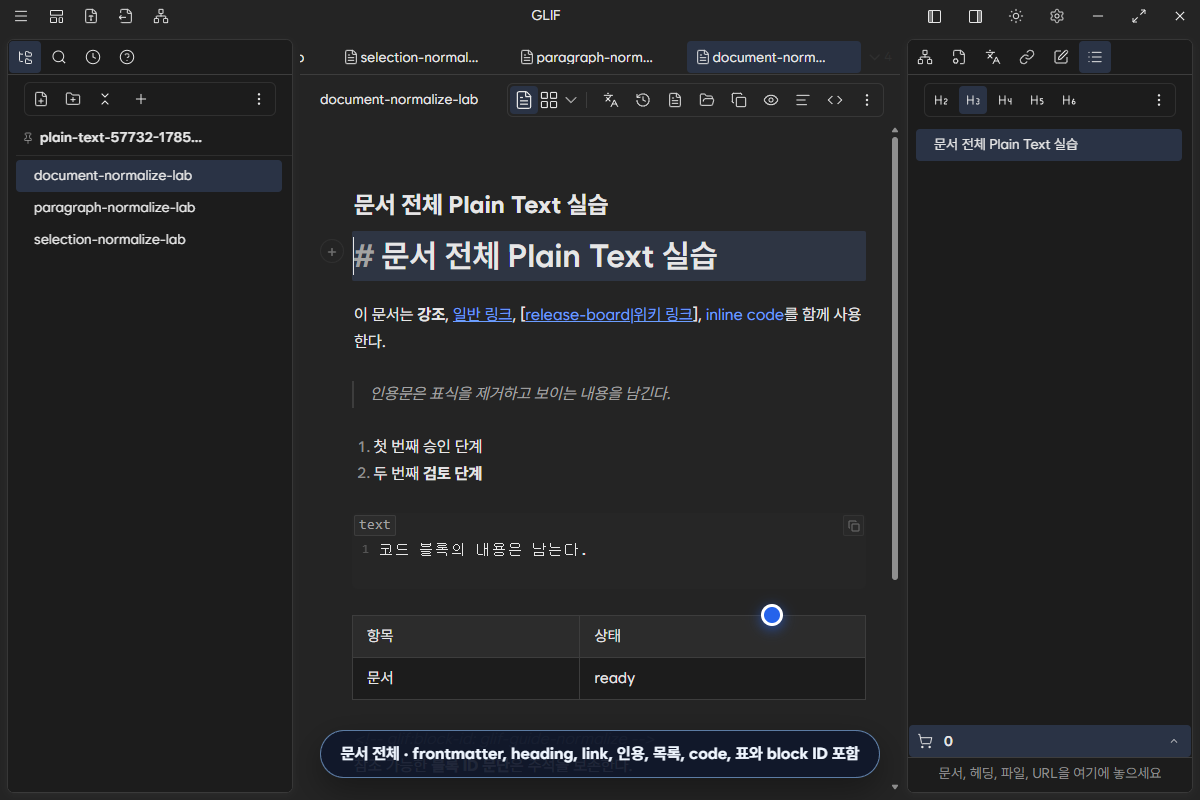
Task: Open recent history clock in left sidebar
Action: tap(93, 57)
